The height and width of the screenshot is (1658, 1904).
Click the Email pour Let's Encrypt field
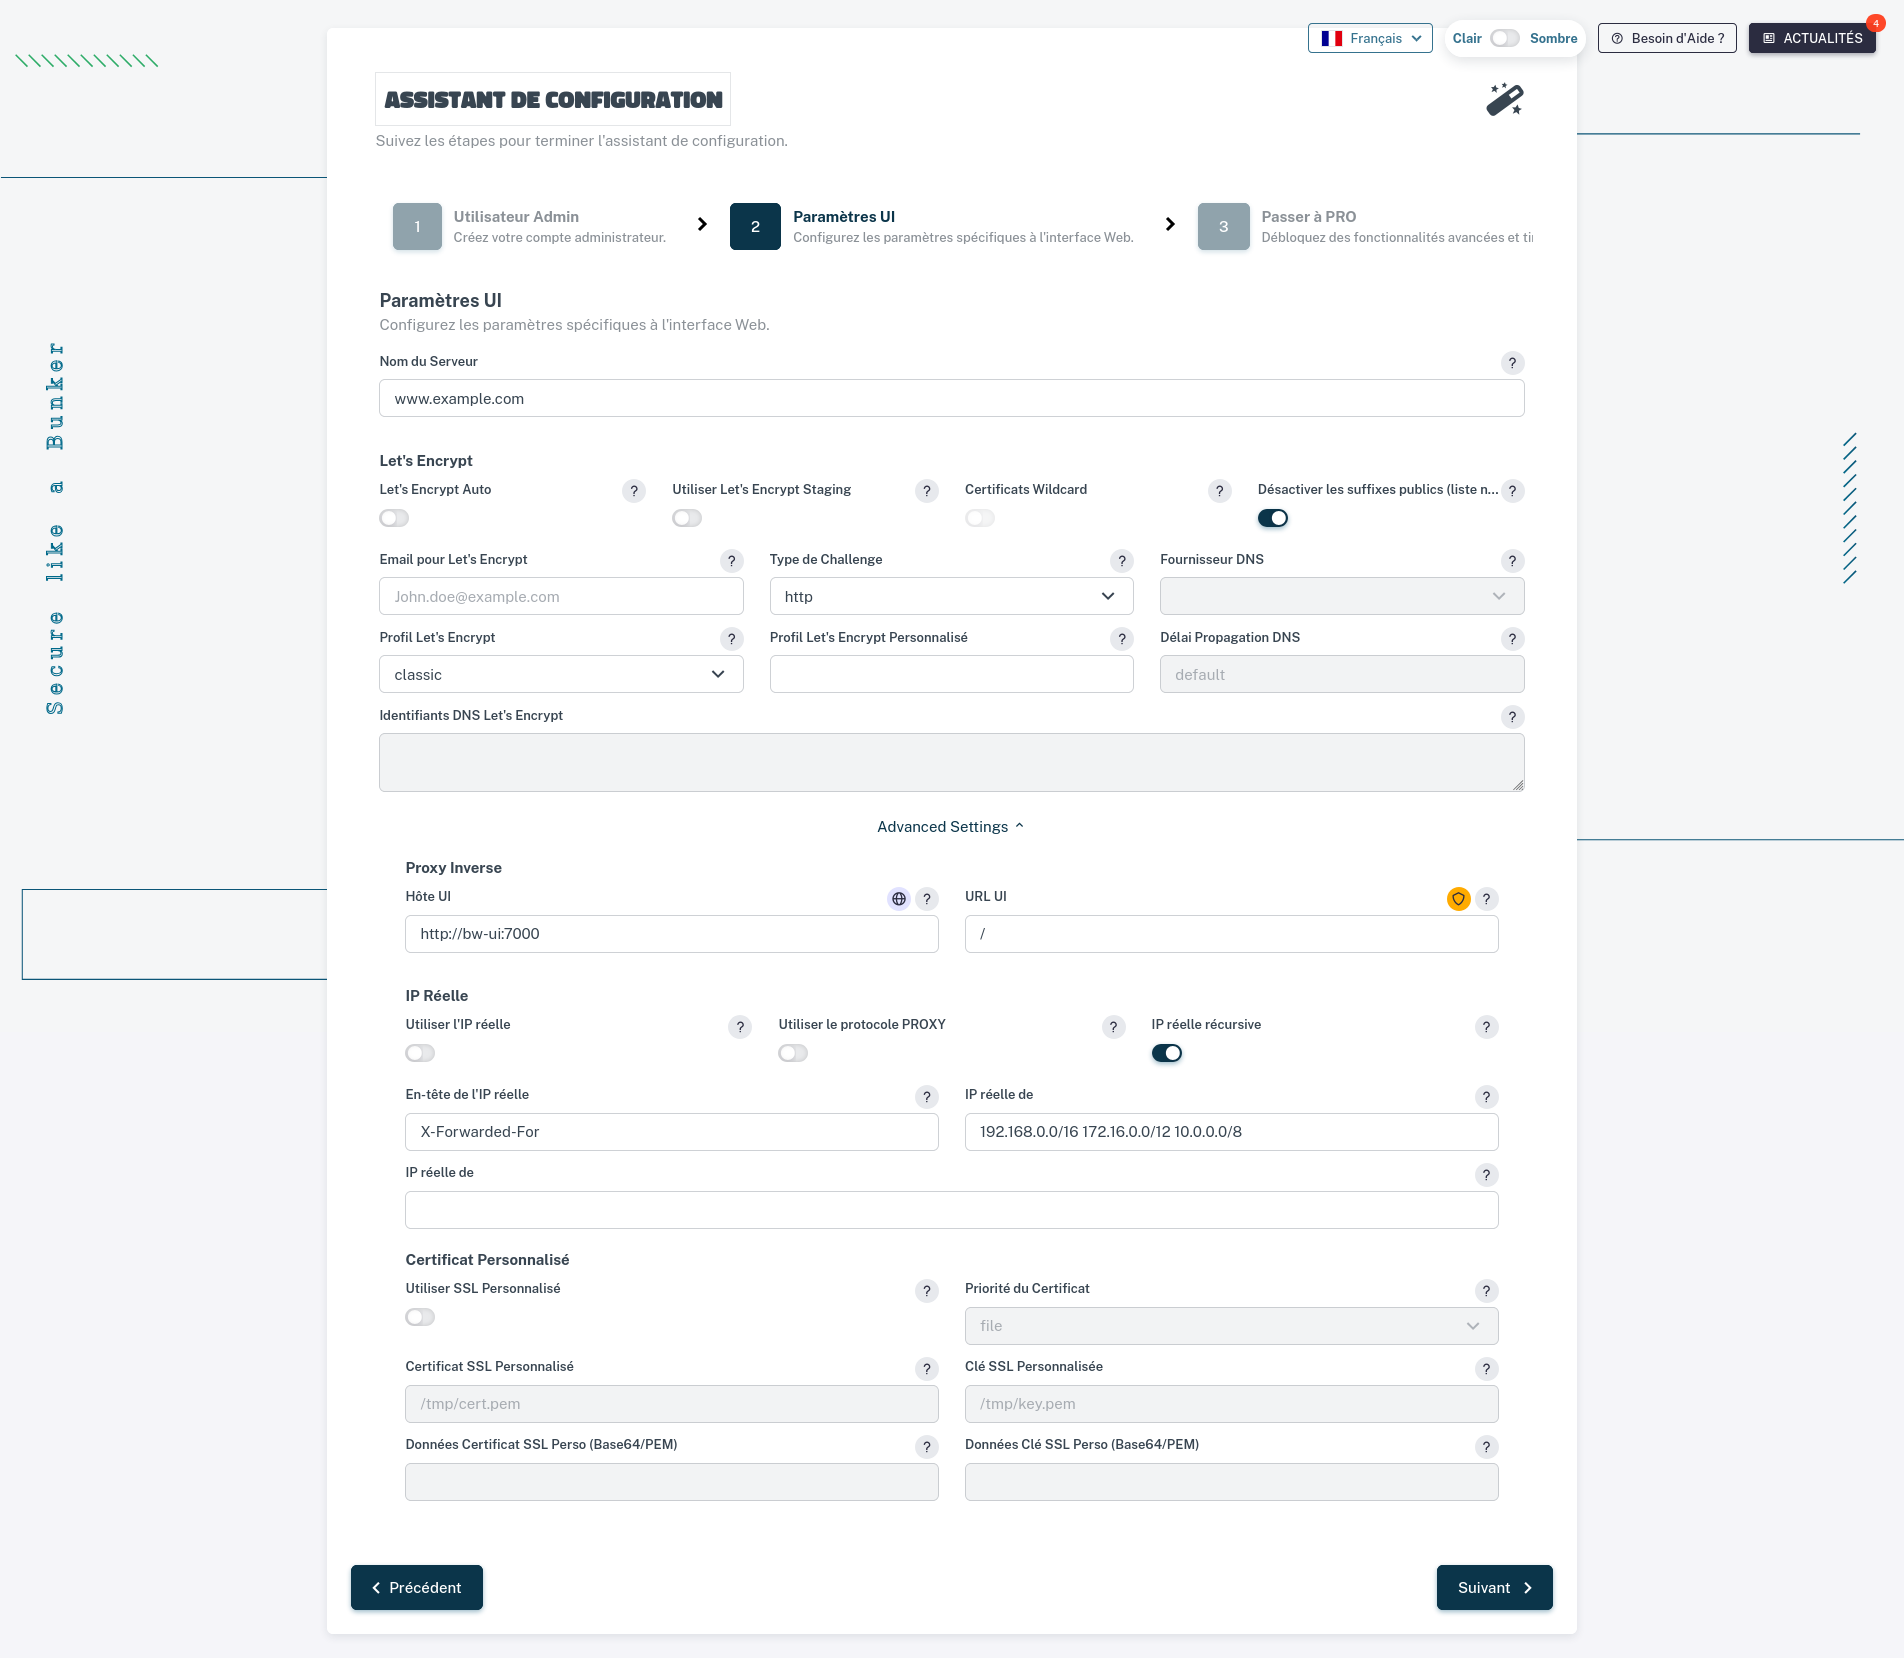560,596
